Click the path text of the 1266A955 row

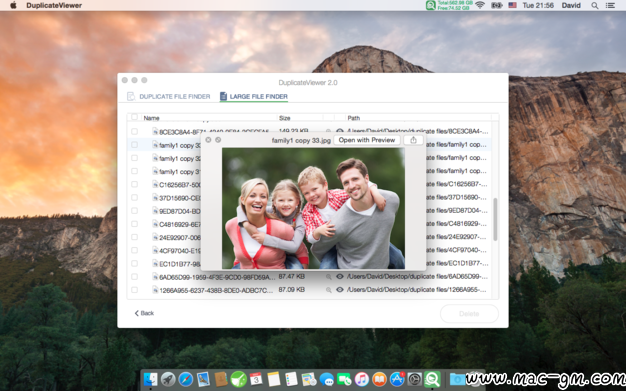tap(417, 290)
